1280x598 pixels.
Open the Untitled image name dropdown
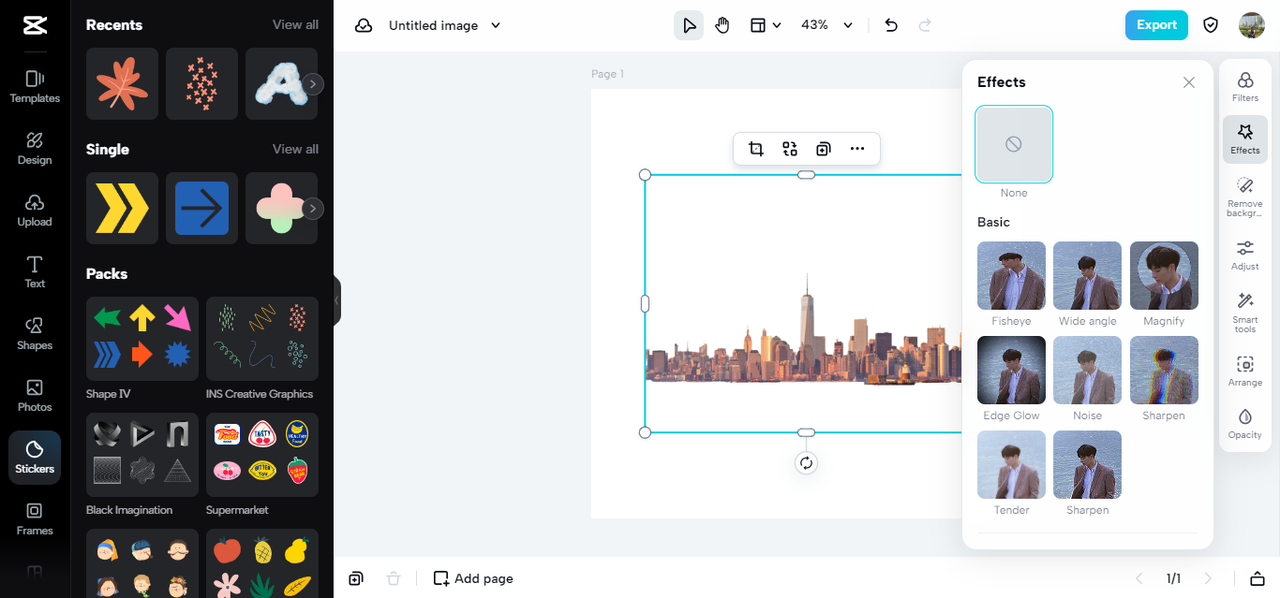tap(445, 25)
